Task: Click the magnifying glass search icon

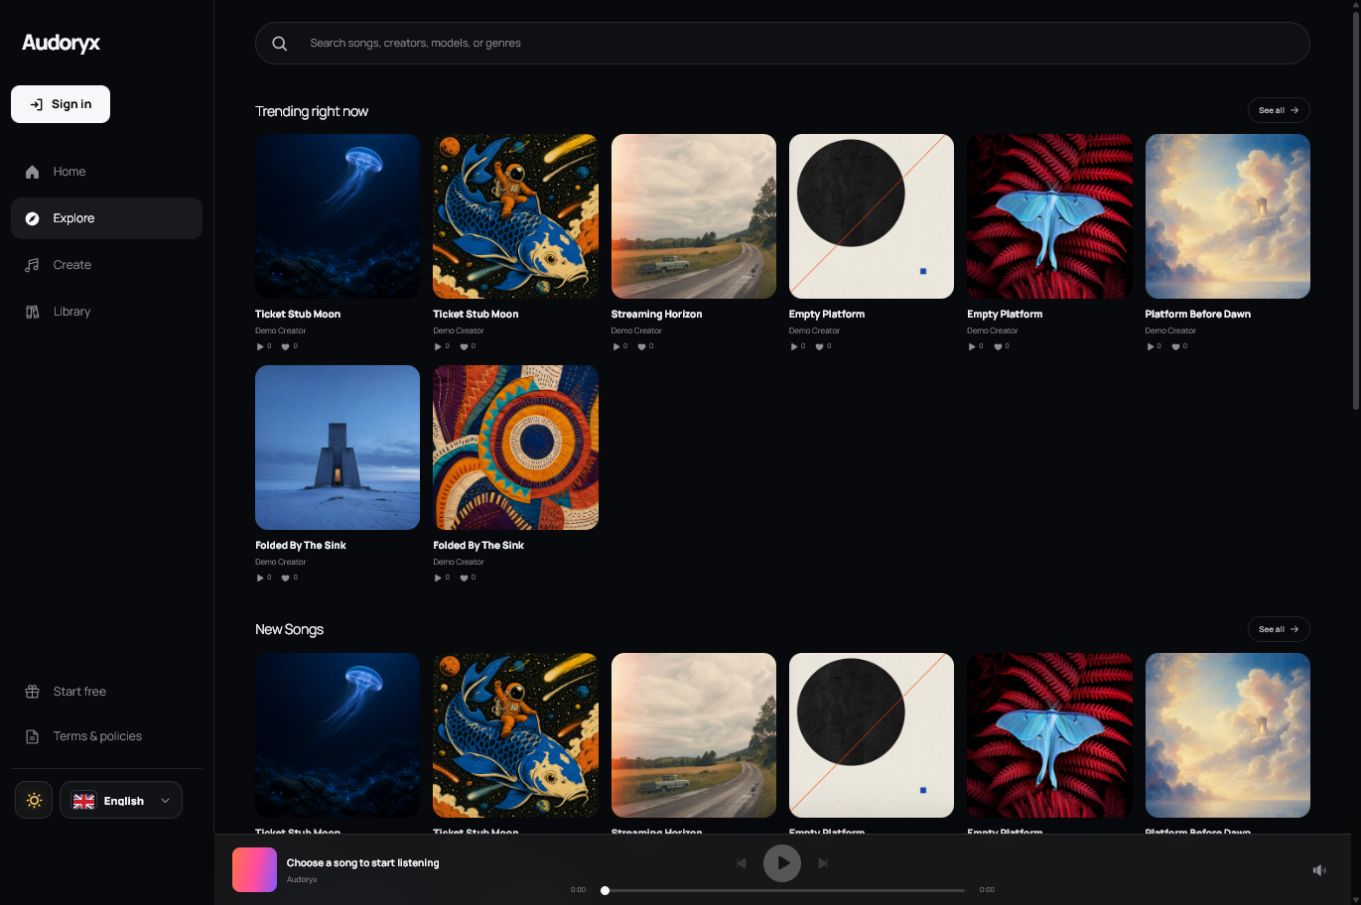Action: 280,43
